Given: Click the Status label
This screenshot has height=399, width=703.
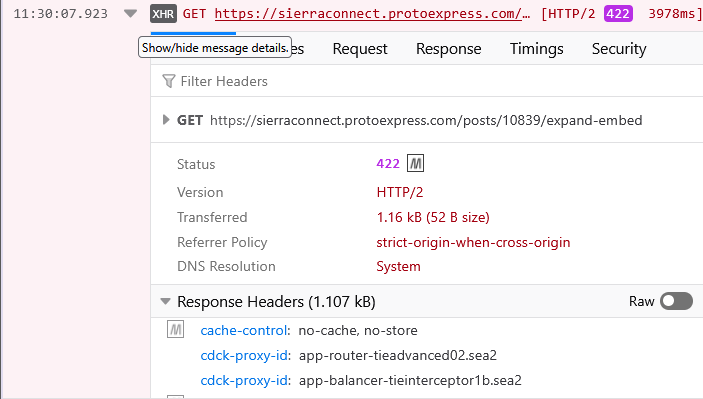Looking at the screenshot, I should coord(196,165).
